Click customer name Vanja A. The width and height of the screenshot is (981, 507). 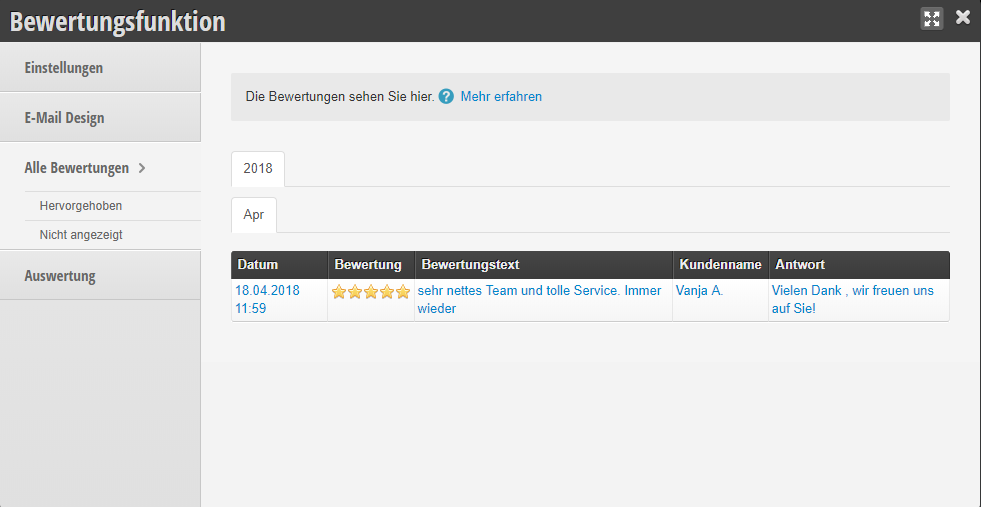(699, 291)
